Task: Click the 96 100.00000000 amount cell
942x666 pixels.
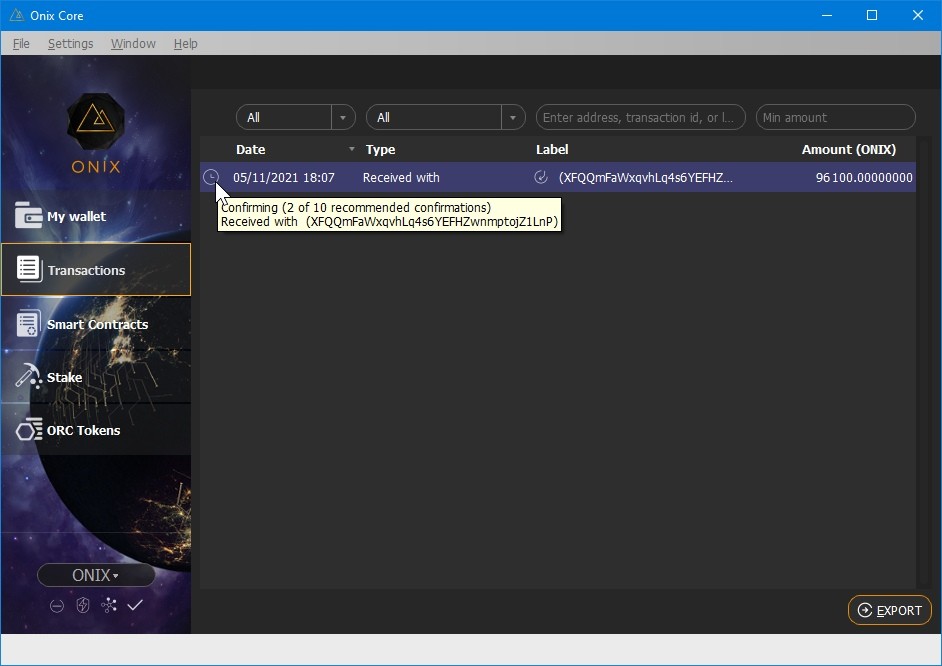Action: coord(864,177)
